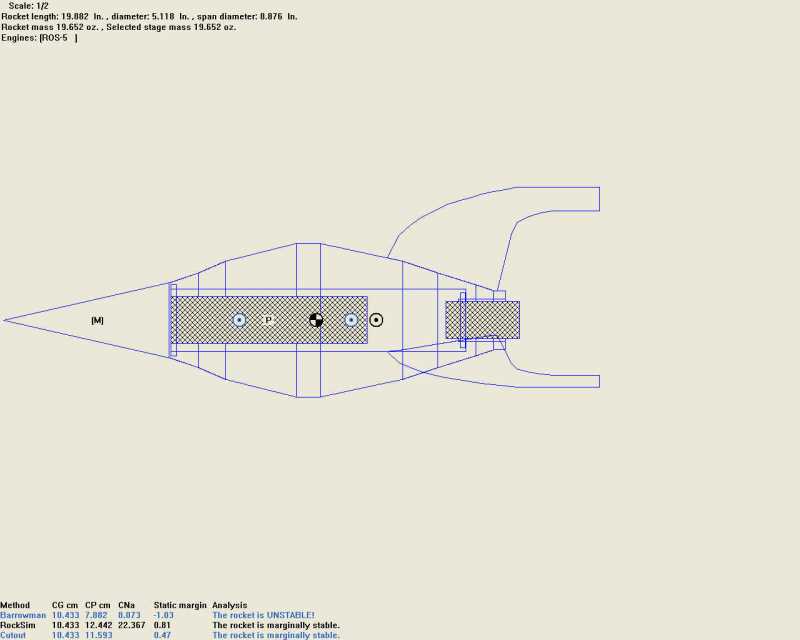Select the left blue circle marker

[x=239, y=320]
